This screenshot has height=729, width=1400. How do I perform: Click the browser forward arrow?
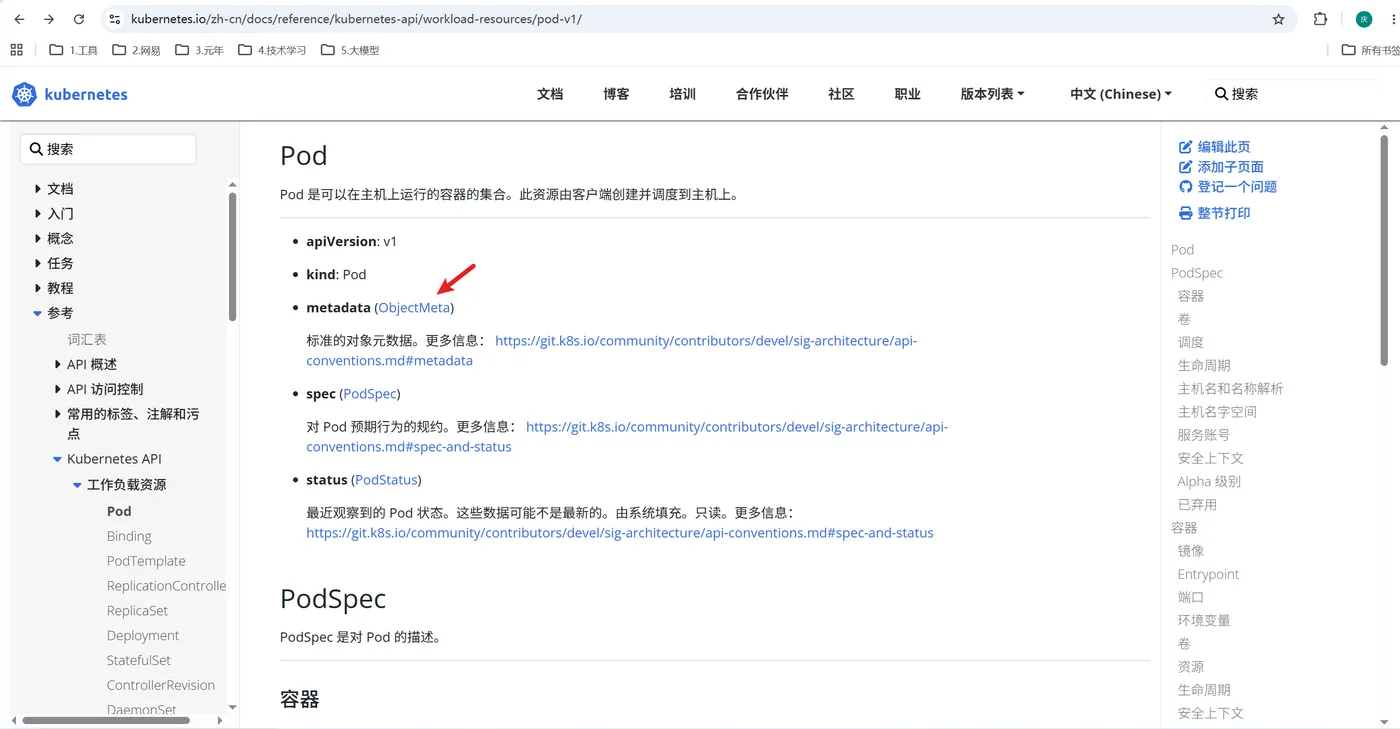[x=49, y=19]
